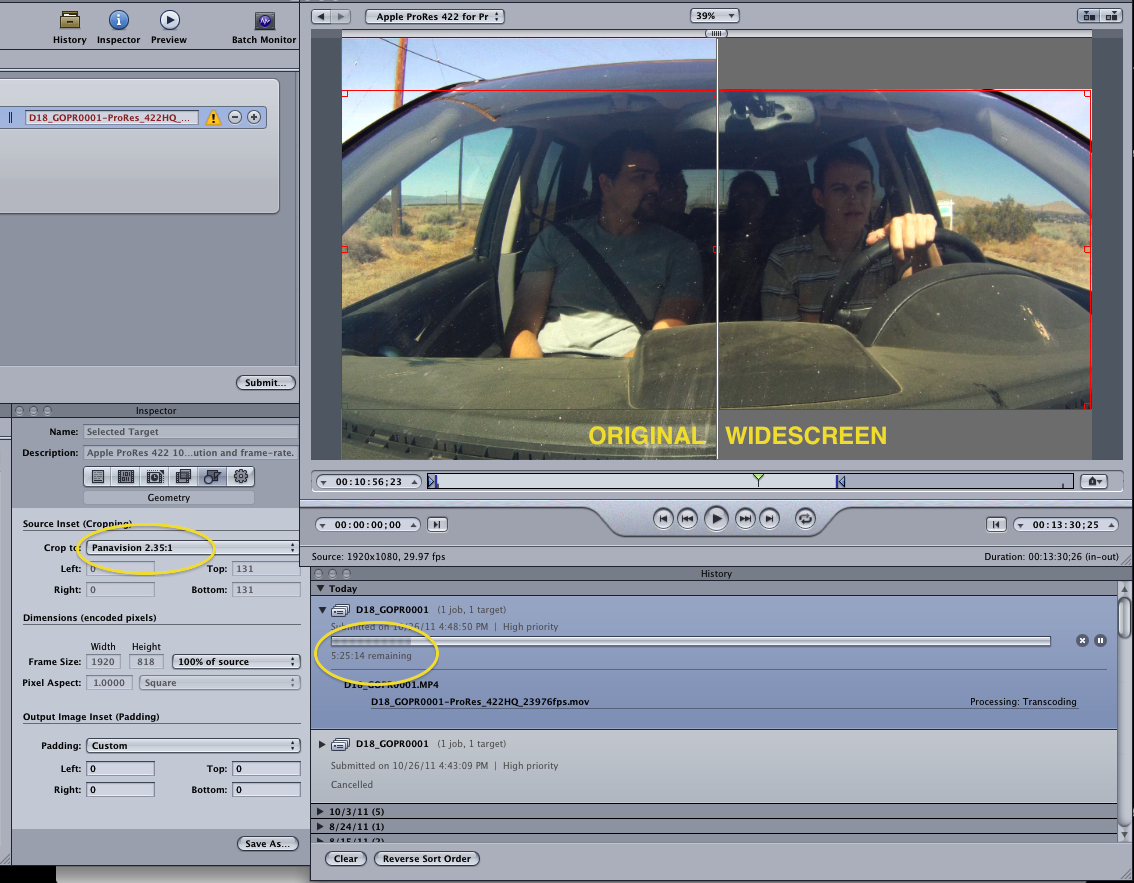This screenshot has height=883, width=1134.
Task: Select the previous item in Preview
Action: (x=321, y=16)
